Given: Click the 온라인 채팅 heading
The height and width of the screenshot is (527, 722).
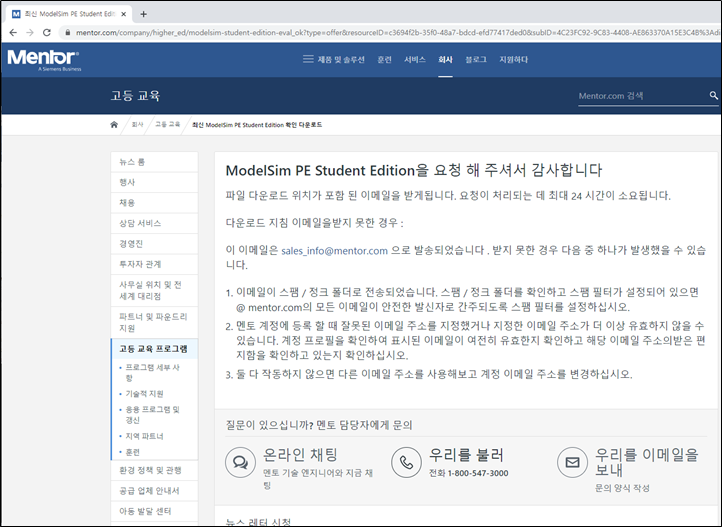Looking at the screenshot, I should (300, 455).
